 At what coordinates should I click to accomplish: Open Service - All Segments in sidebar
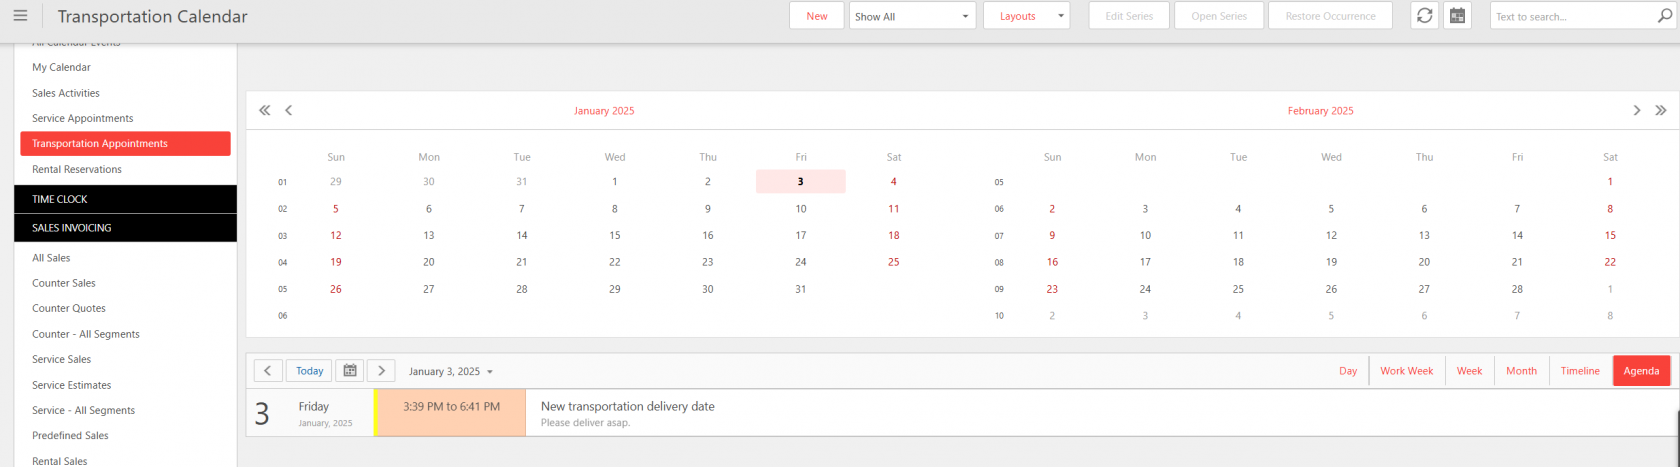(x=83, y=410)
